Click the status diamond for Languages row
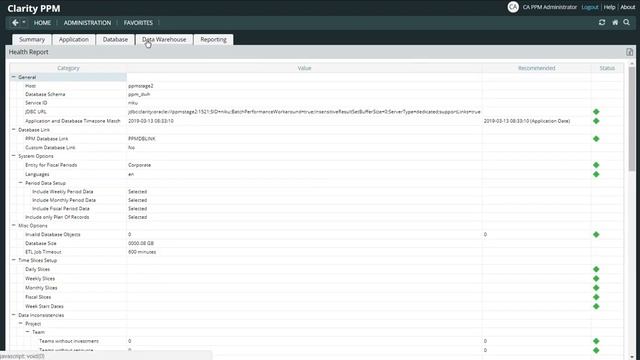This screenshot has width=640, height=360. pos(596,174)
